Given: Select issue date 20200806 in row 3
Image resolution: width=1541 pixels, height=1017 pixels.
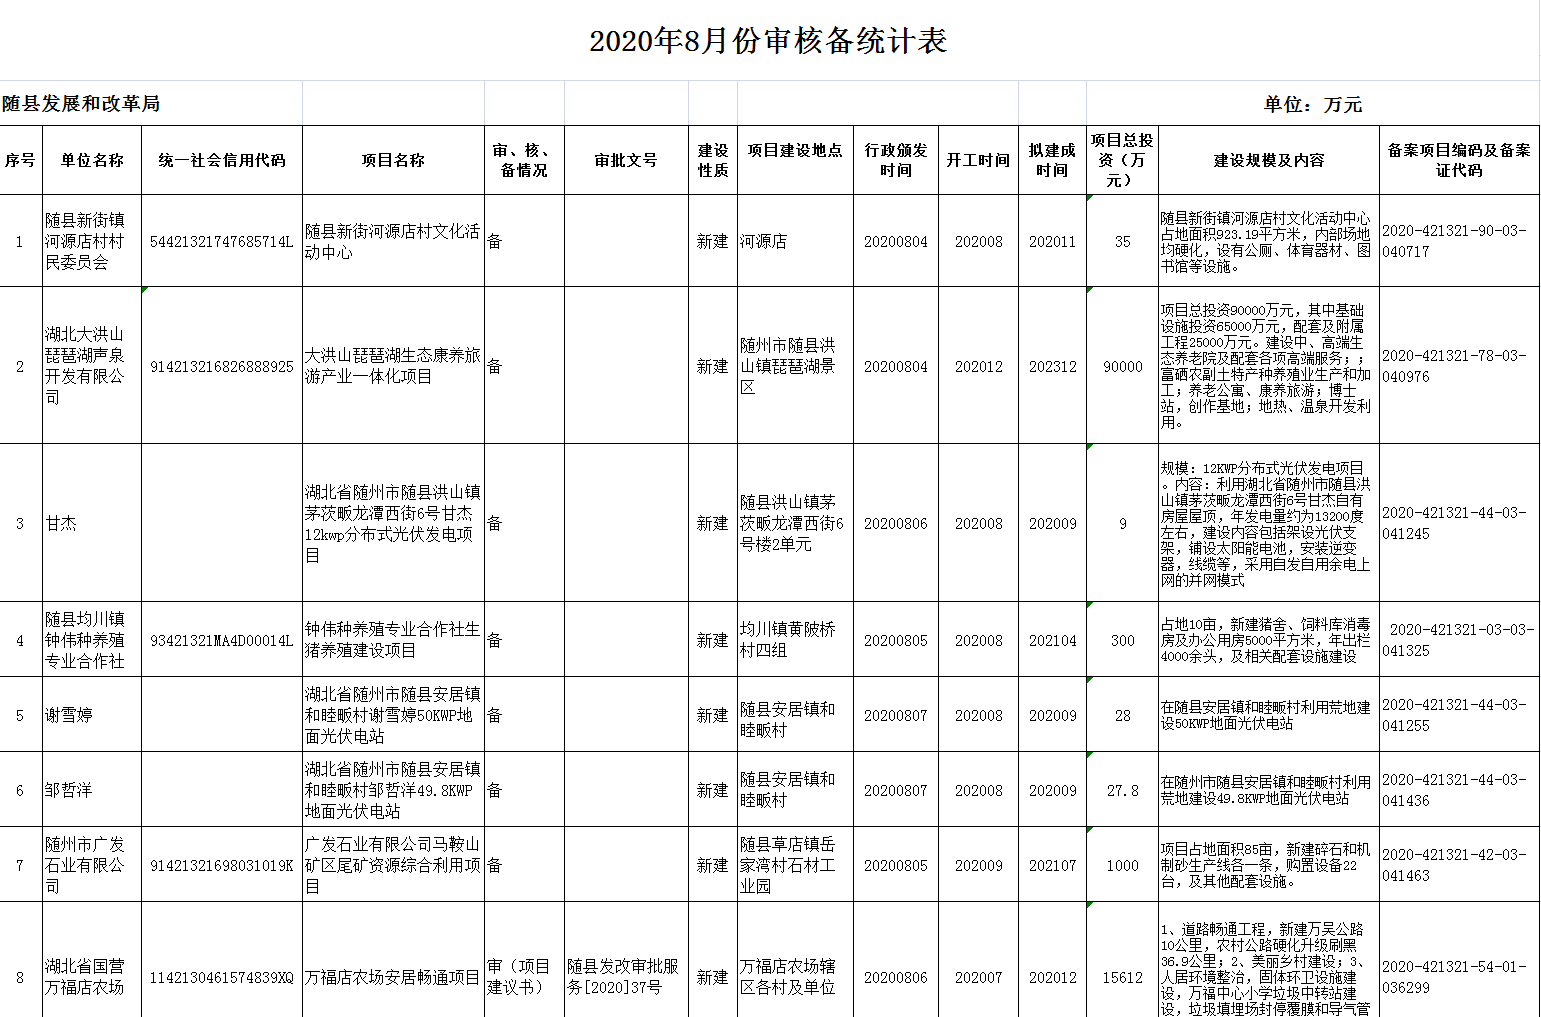Looking at the screenshot, I should click(896, 524).
